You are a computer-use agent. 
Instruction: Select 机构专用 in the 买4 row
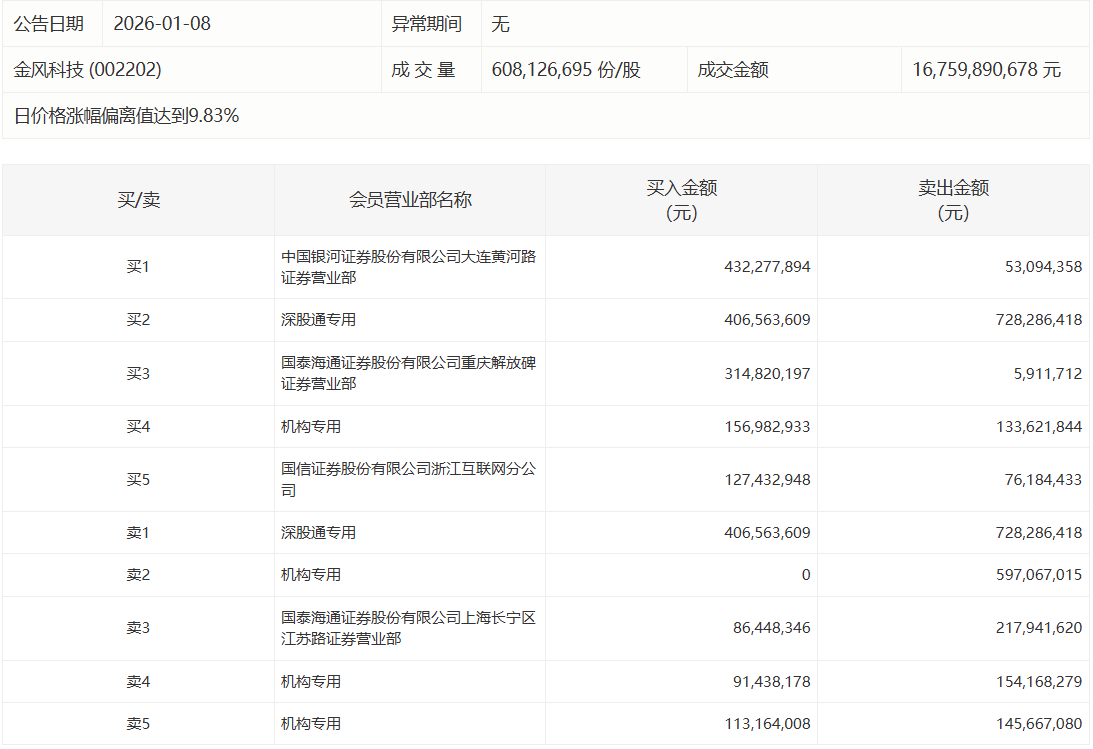point(311,426)
